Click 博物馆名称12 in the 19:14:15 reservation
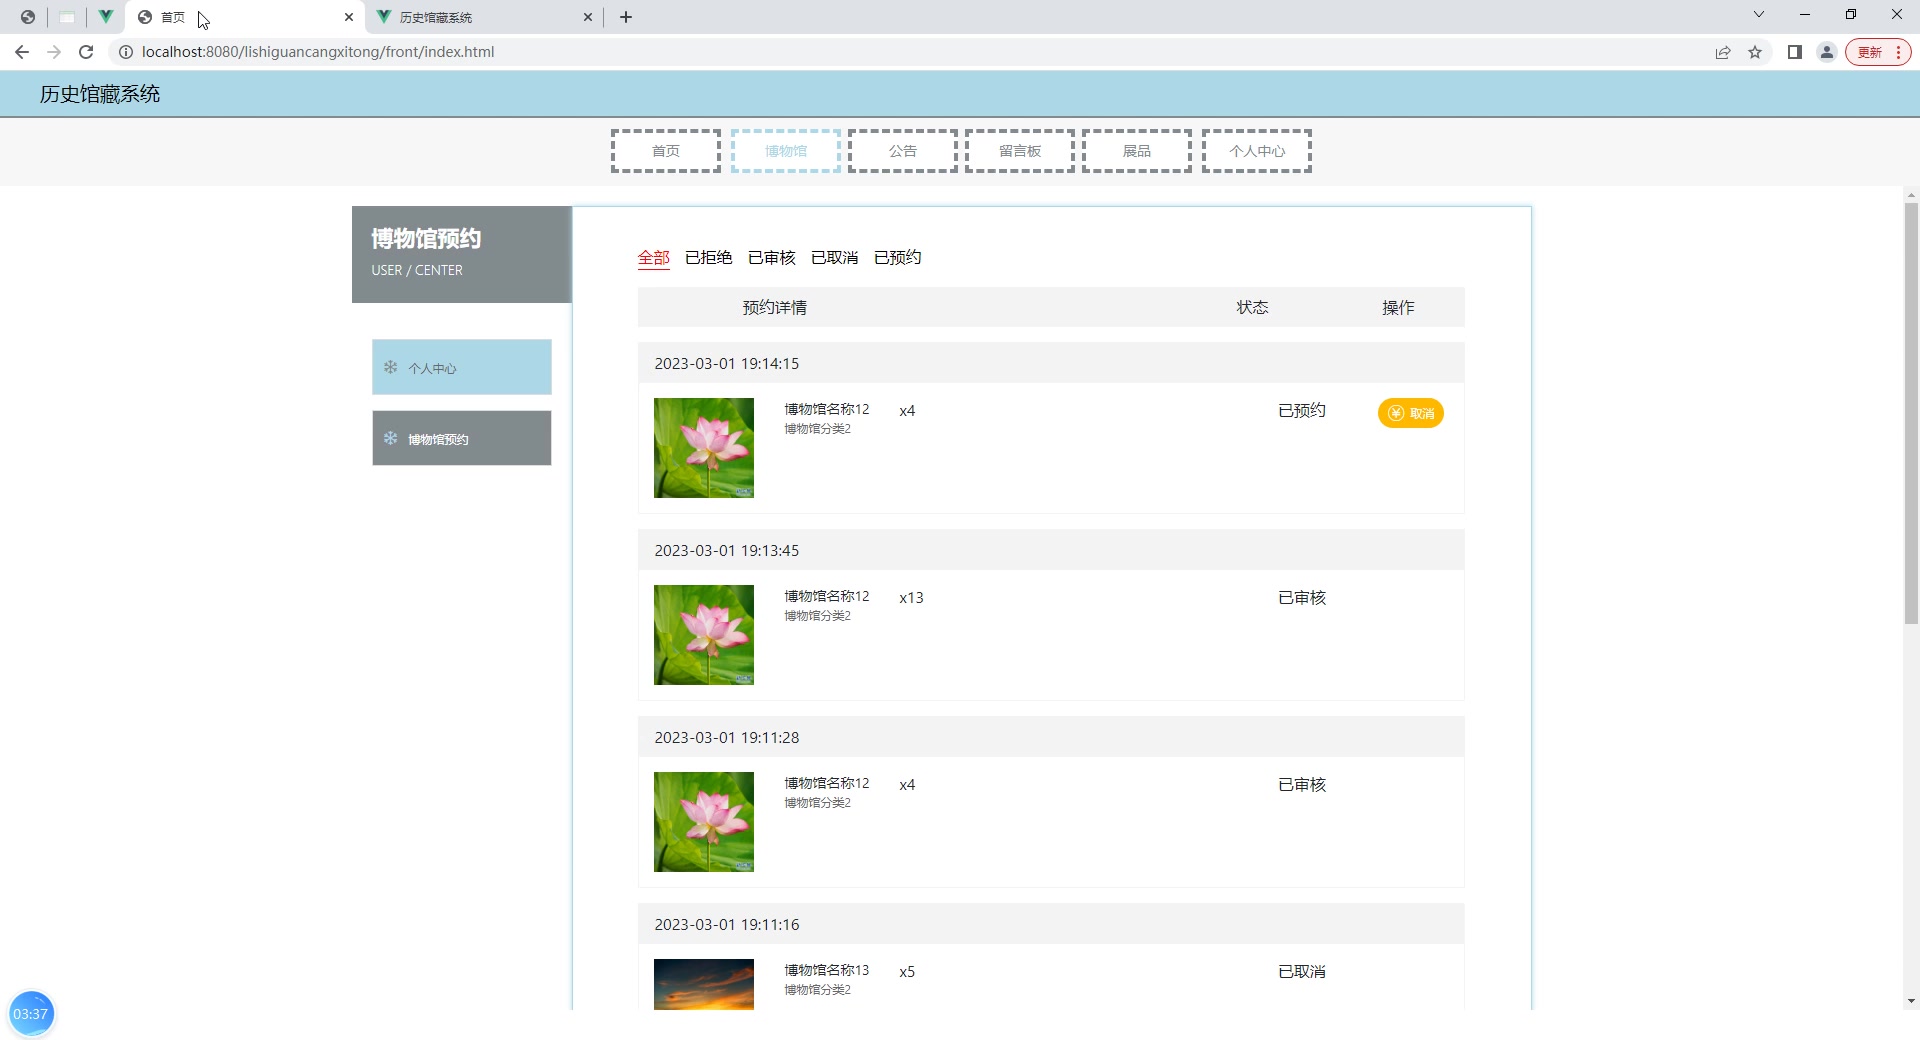The image size is (1920, 1040). (827, 409)
